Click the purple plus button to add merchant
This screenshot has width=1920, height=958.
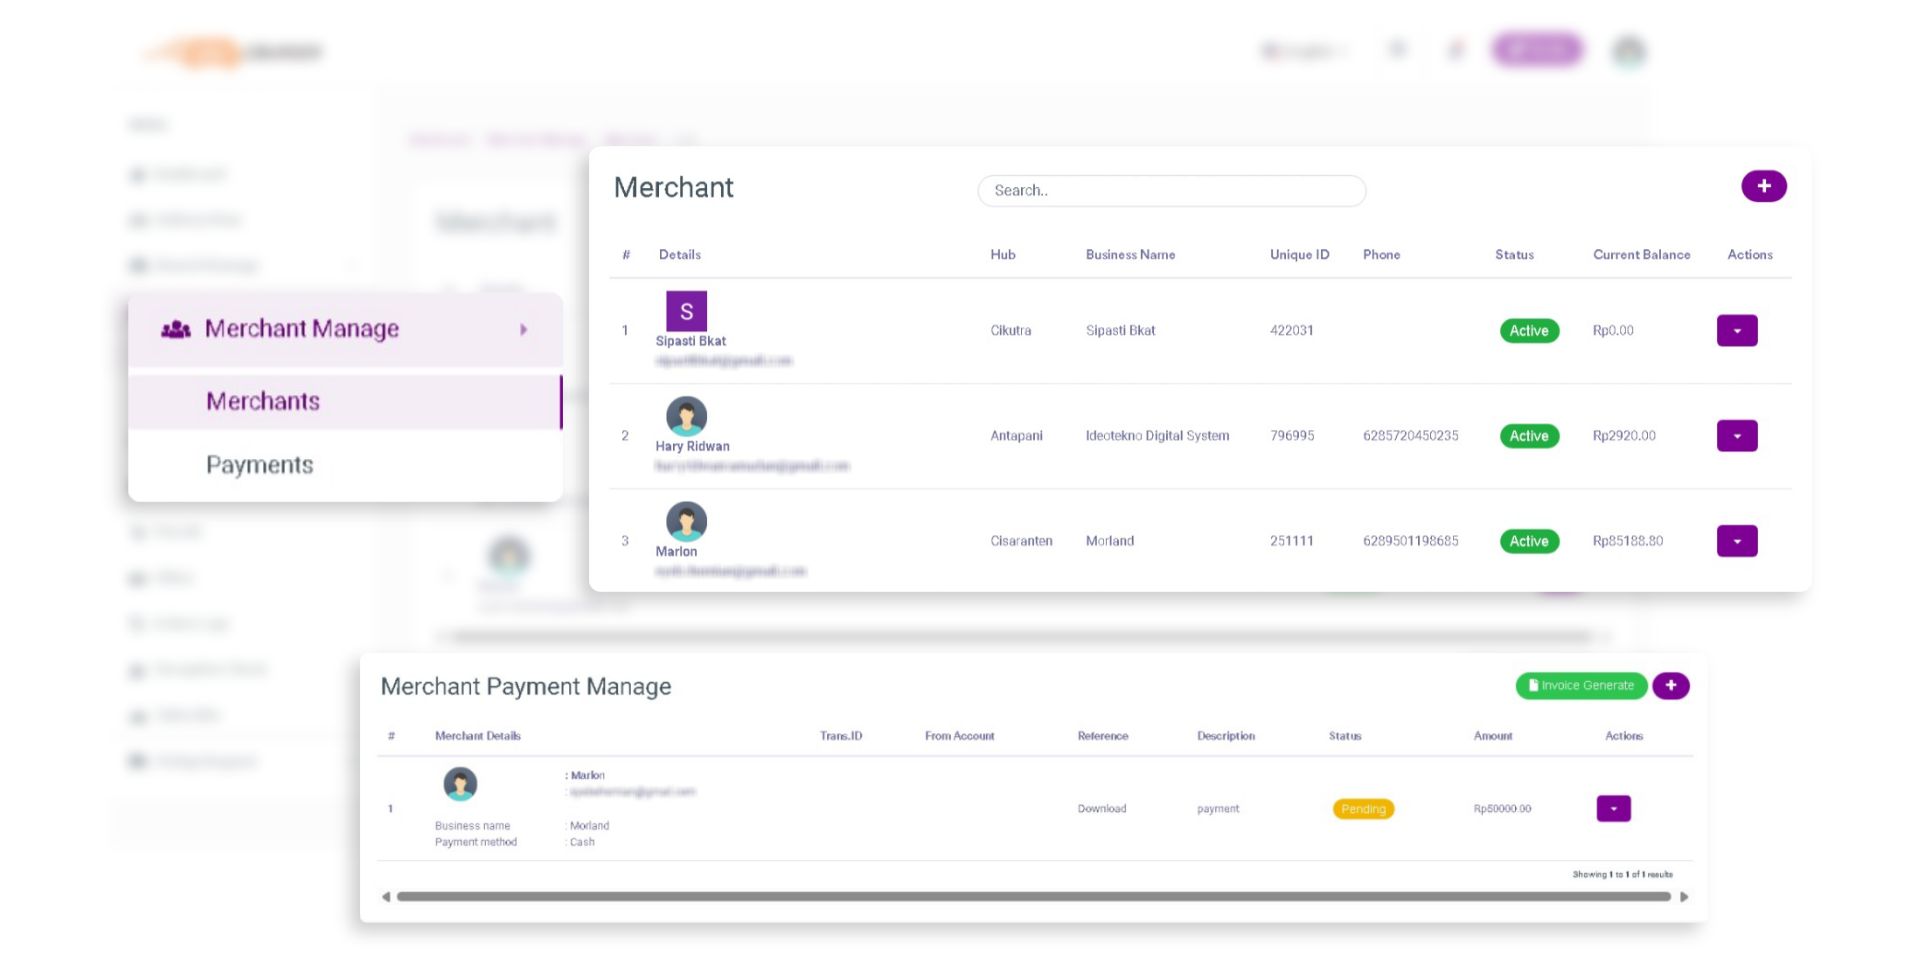(x=1763, y=186)
